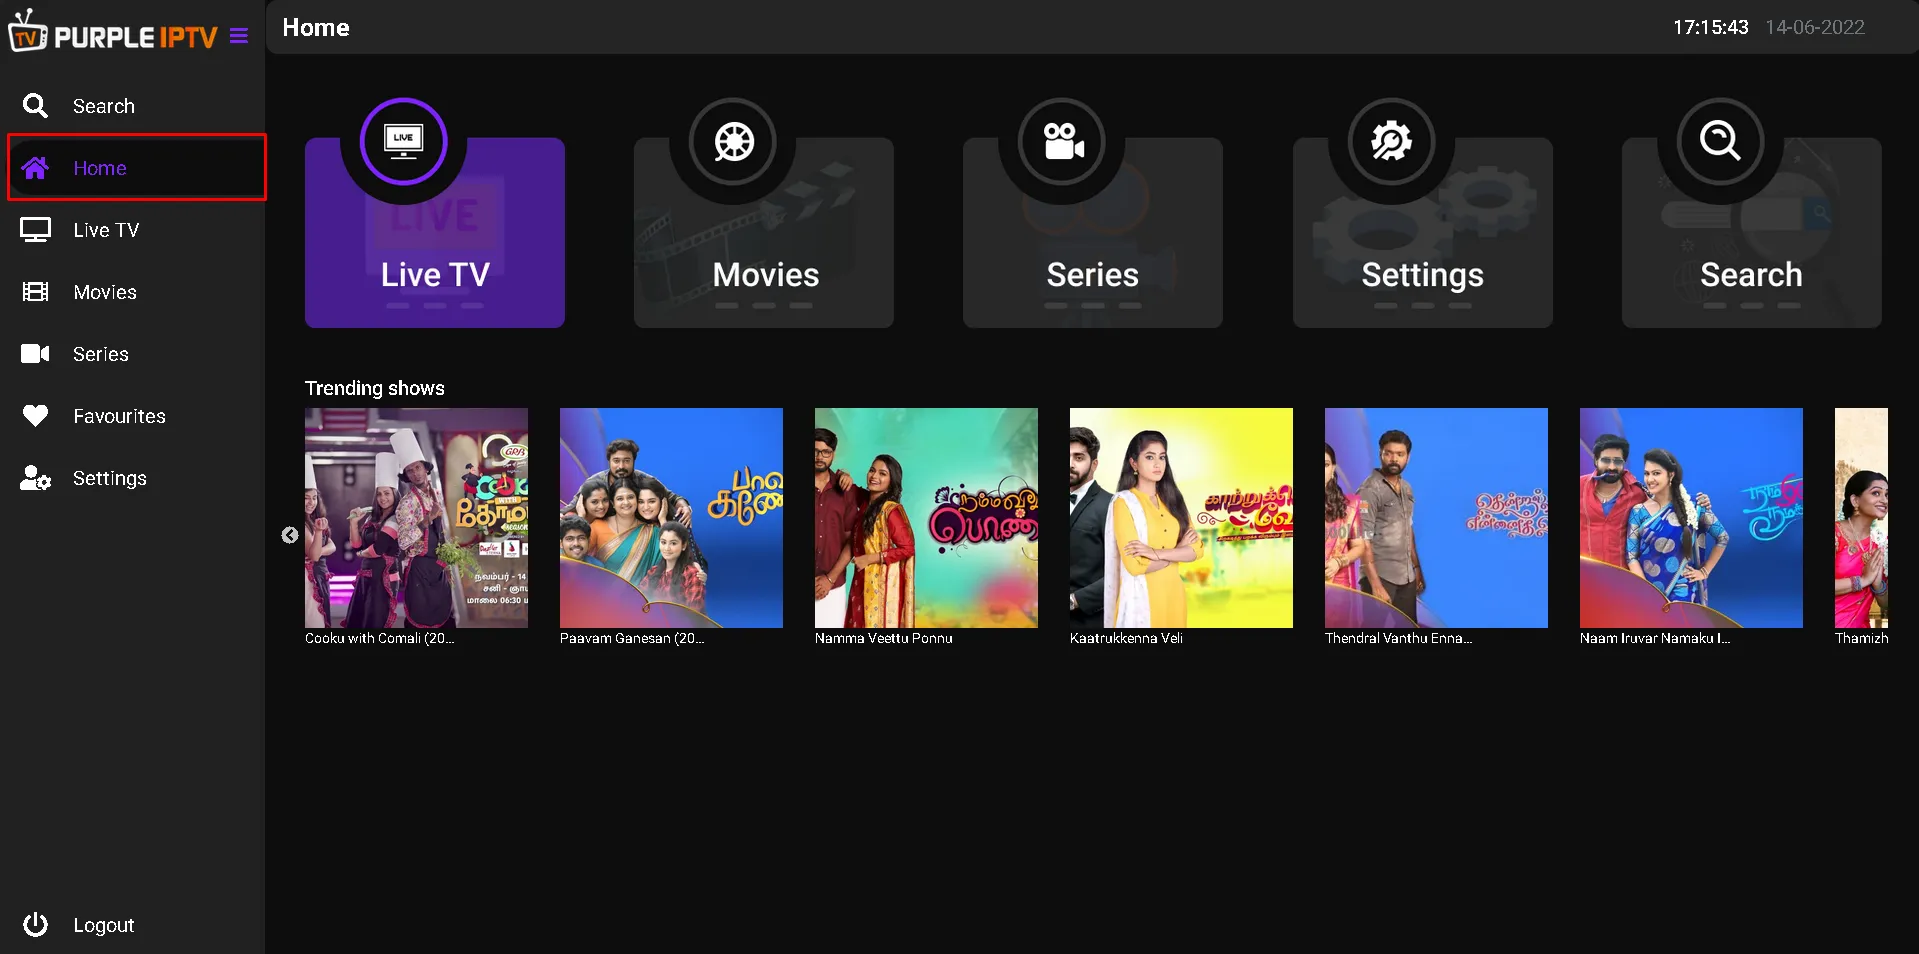Image resolution: width=1919 pixels, height=954 pixels.
Task: Open the Settings card title
Action: point(1423,275)
